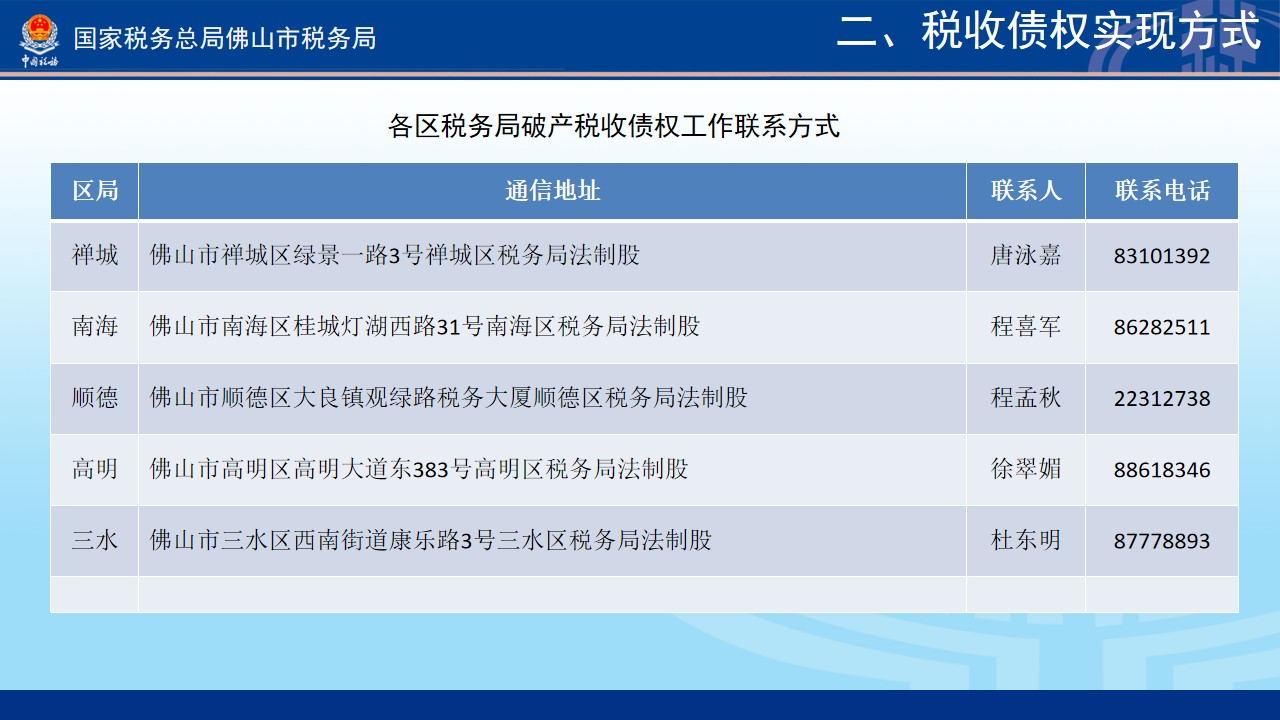1280x720 pixels.
Task: Select contact name 程孟秋
Action: pyautogui.click(x=1026, y=398)
